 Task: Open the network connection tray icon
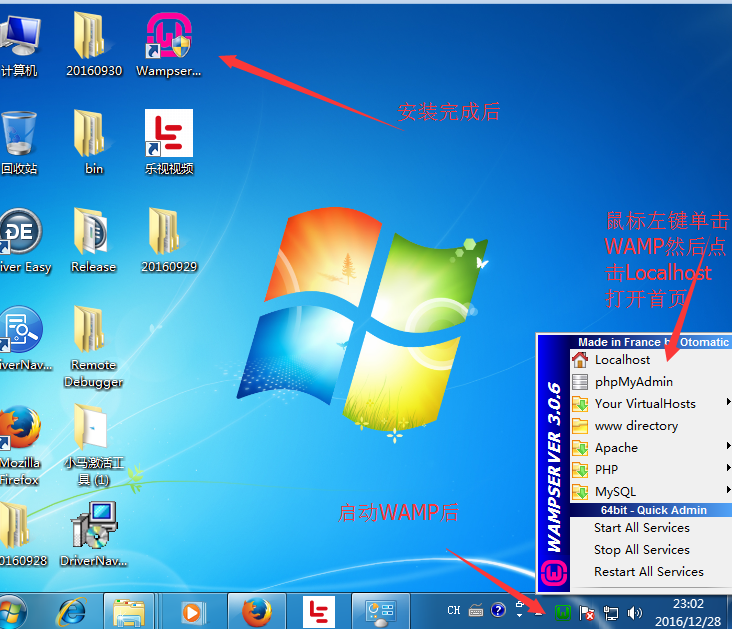[611, 612]
